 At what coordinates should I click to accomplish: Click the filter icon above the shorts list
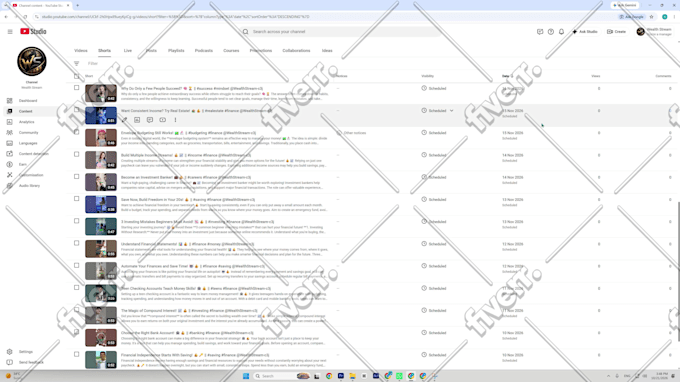77,63
